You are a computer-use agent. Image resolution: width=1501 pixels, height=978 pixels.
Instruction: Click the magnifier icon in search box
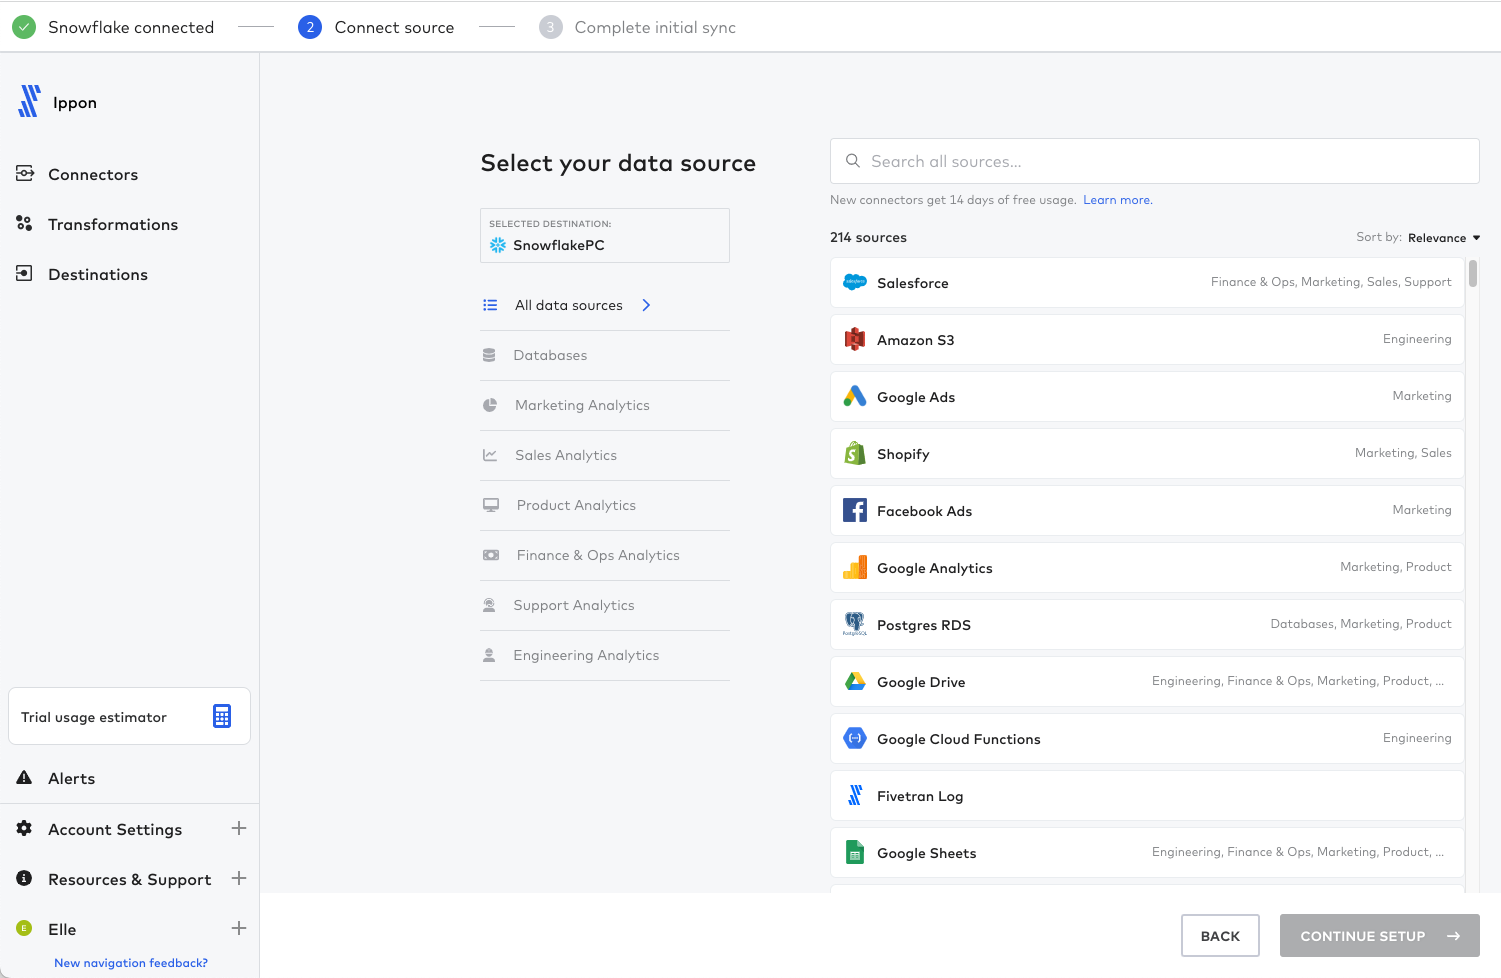pyautogui.click(x=853, y=160)
